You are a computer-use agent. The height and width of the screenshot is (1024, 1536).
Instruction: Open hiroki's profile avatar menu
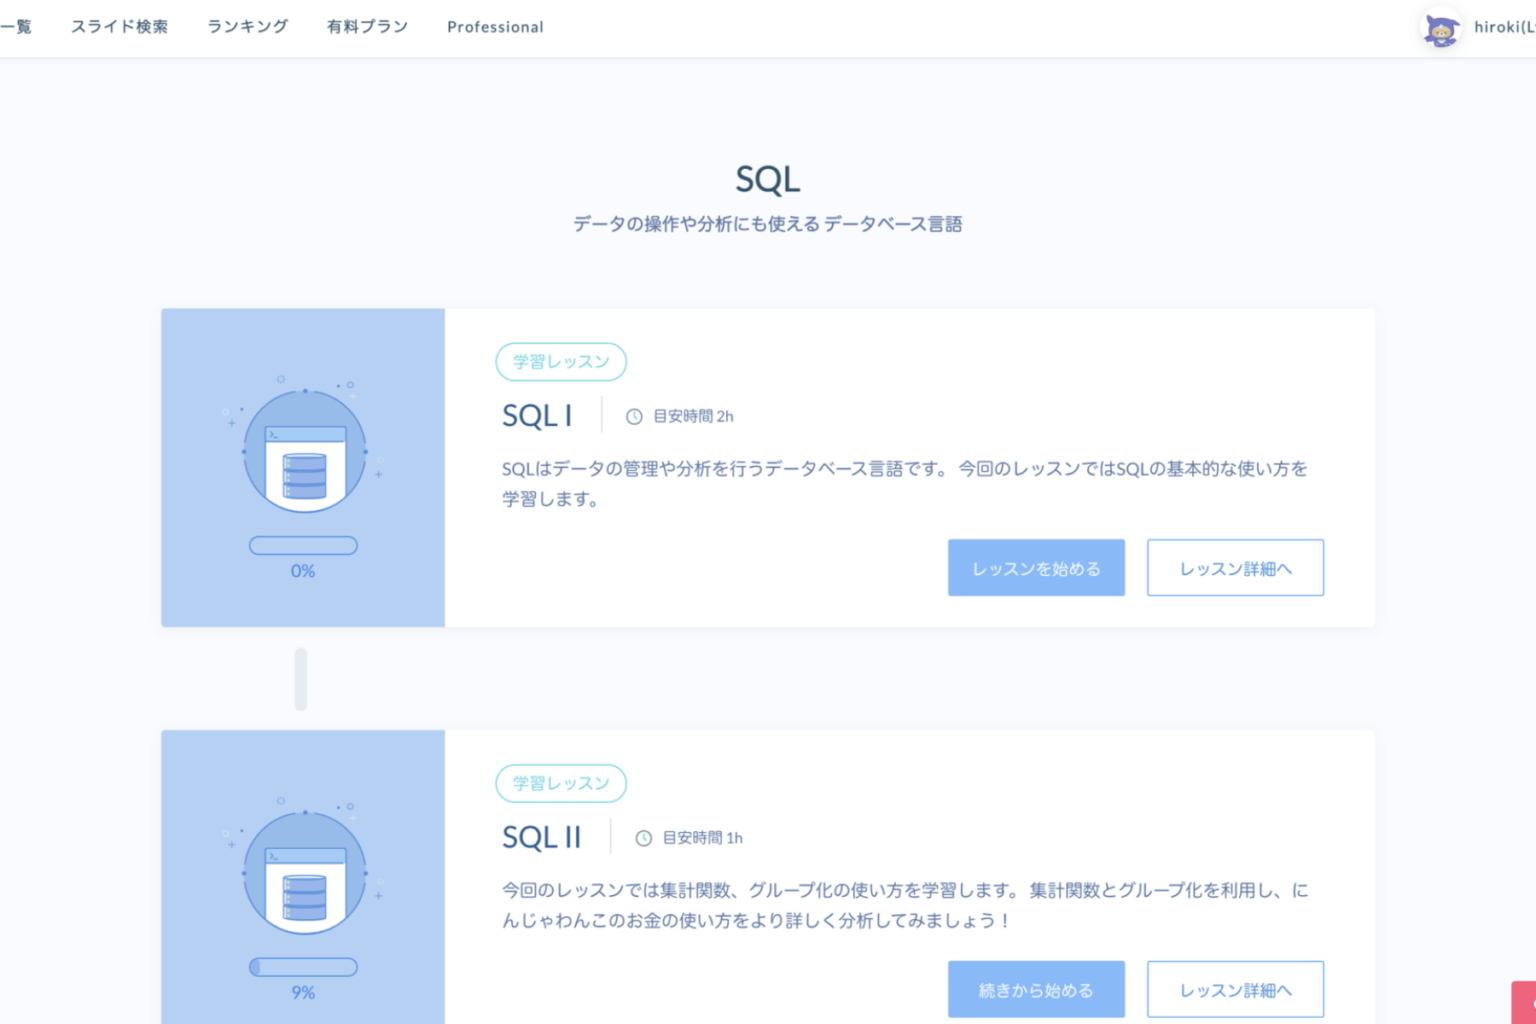(1441, 27)
